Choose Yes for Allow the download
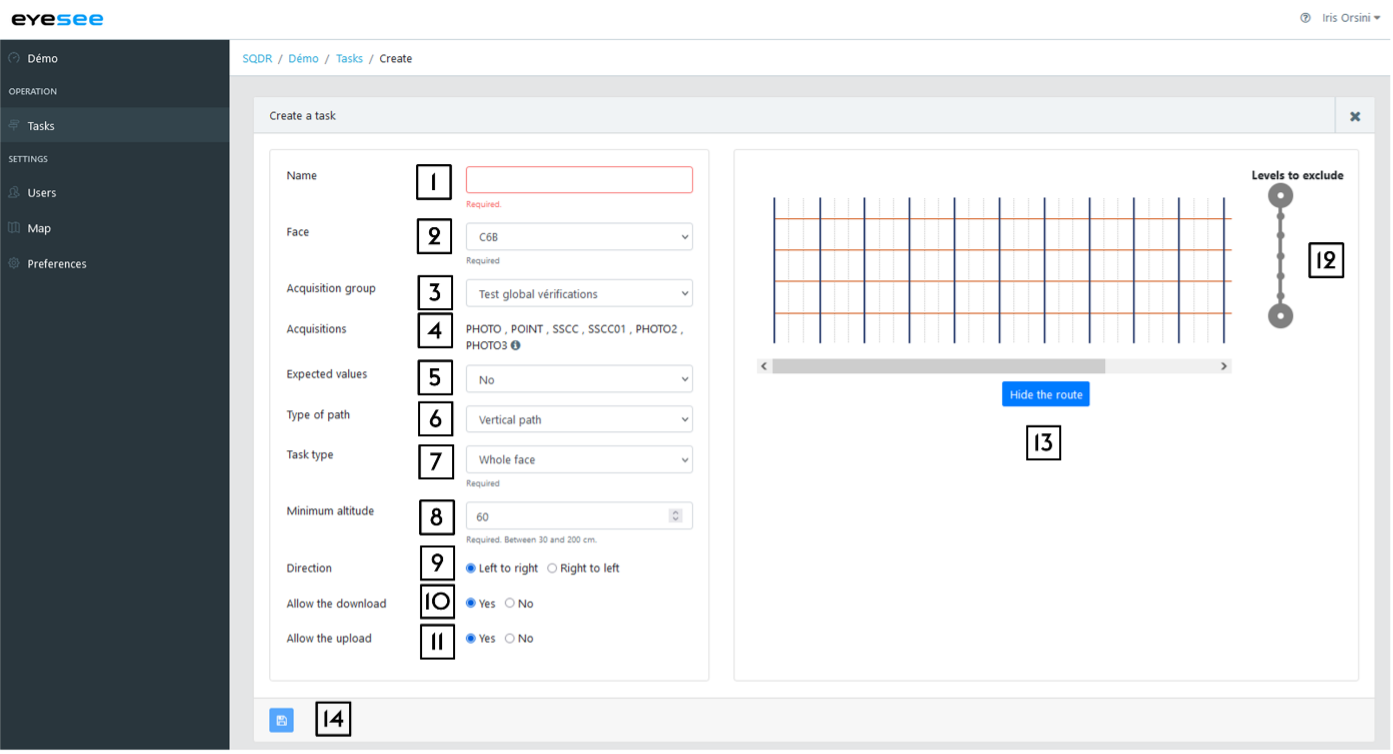This screenshot has height=754, width=1393. coord(471,604)
